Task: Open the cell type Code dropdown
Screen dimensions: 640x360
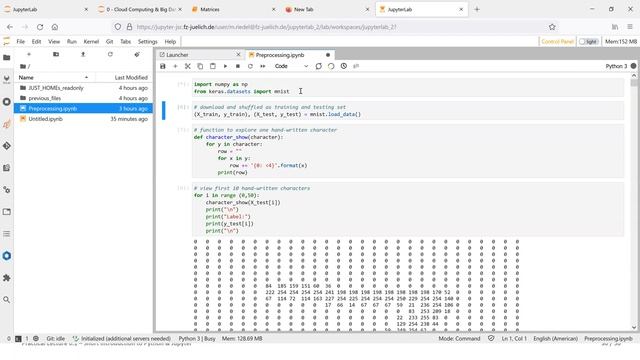Action: tap(291, 66)
